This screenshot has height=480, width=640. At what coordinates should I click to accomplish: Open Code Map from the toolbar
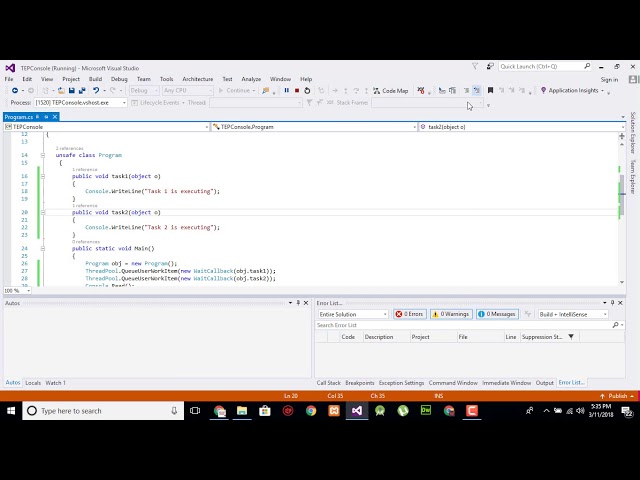click(391, 91)
